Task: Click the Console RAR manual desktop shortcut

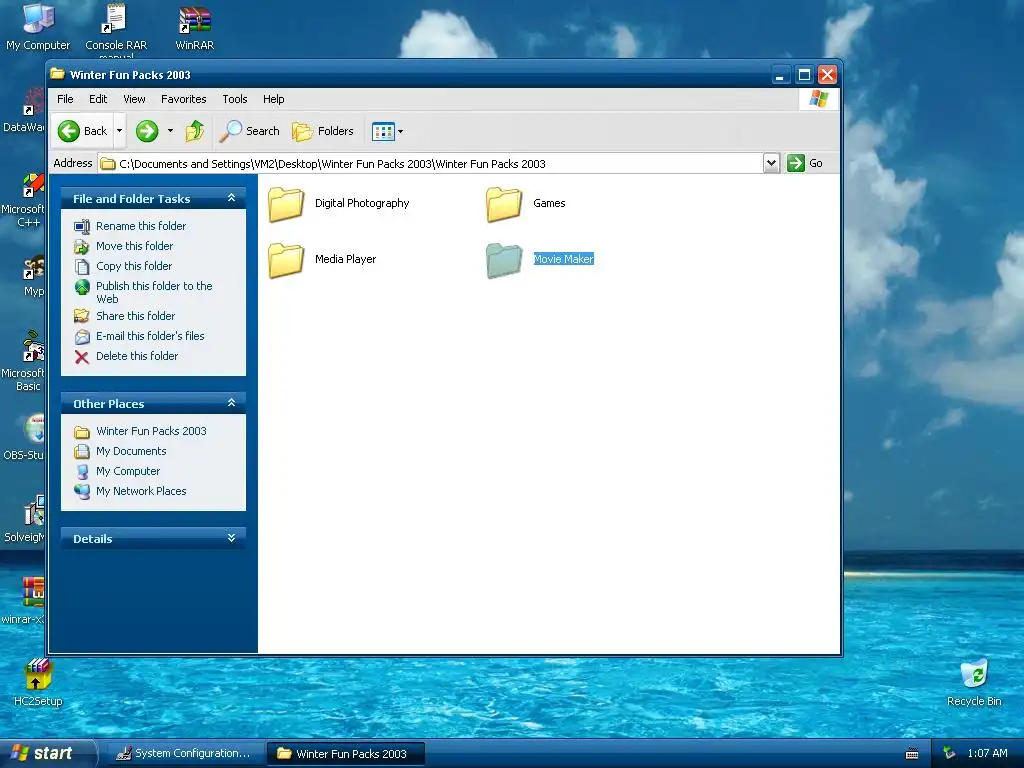Action: pos(116,30)
